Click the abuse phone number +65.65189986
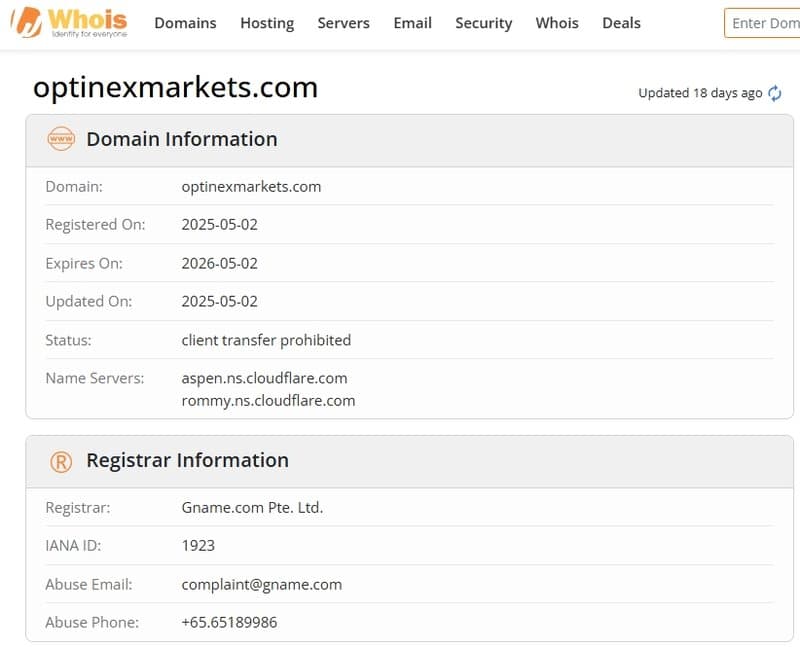The image size is (800, 647). (229, 622)
